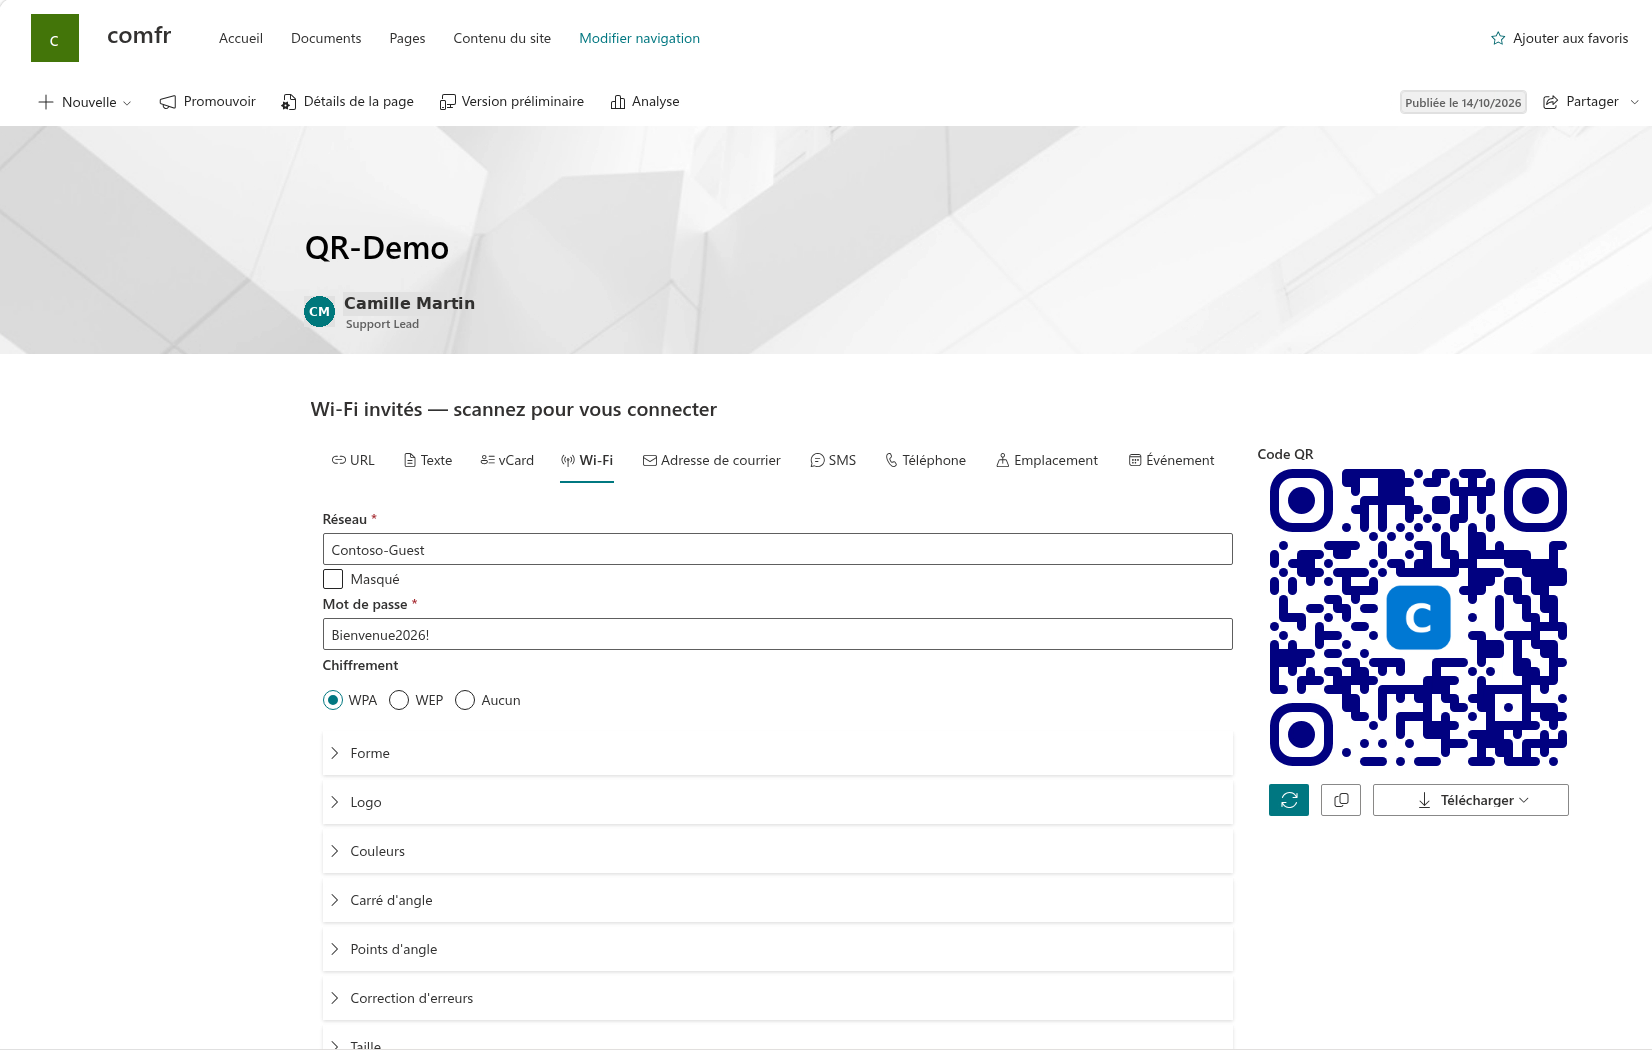Select the Aucun encryption option

[x=465, y=700]
